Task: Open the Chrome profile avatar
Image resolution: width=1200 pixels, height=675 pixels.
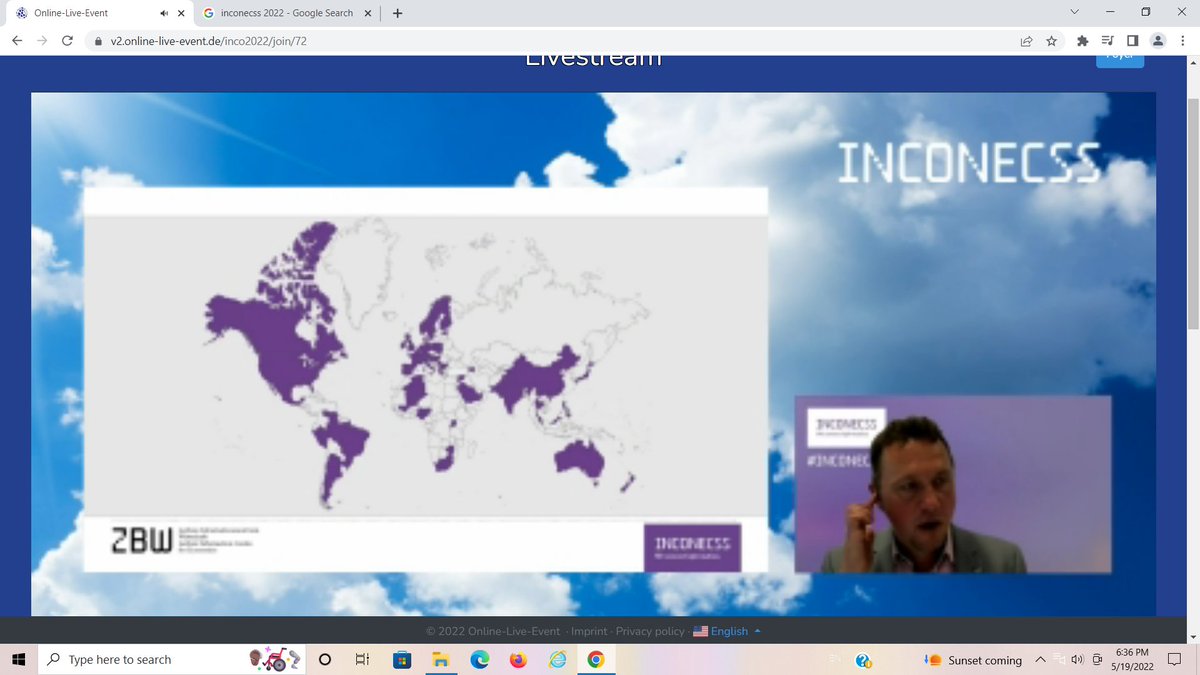Action: coord(1158,41)
